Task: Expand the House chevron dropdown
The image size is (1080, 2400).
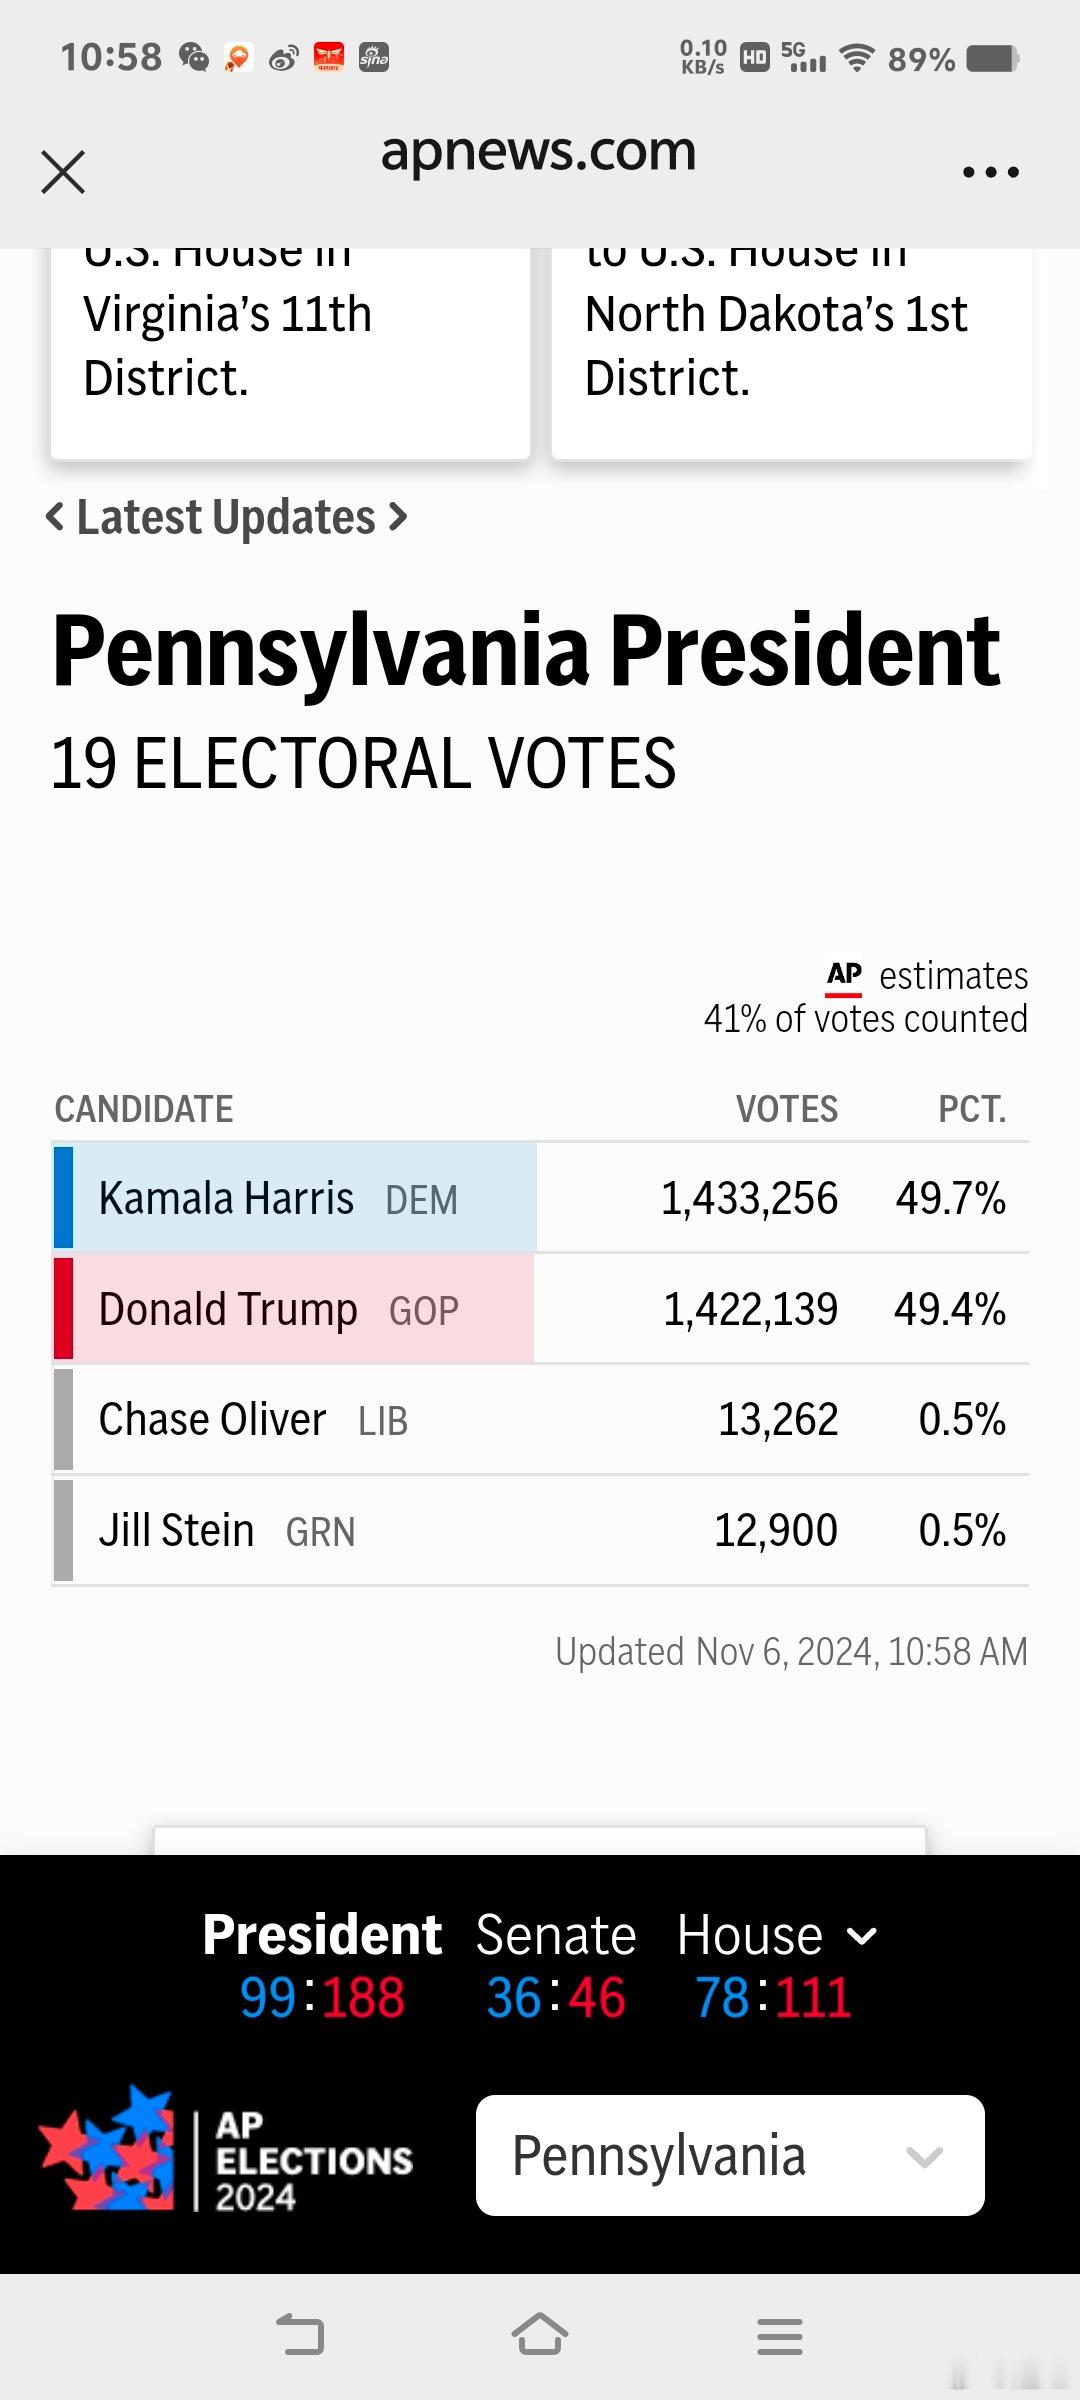Action: [x=862, y=1936]
